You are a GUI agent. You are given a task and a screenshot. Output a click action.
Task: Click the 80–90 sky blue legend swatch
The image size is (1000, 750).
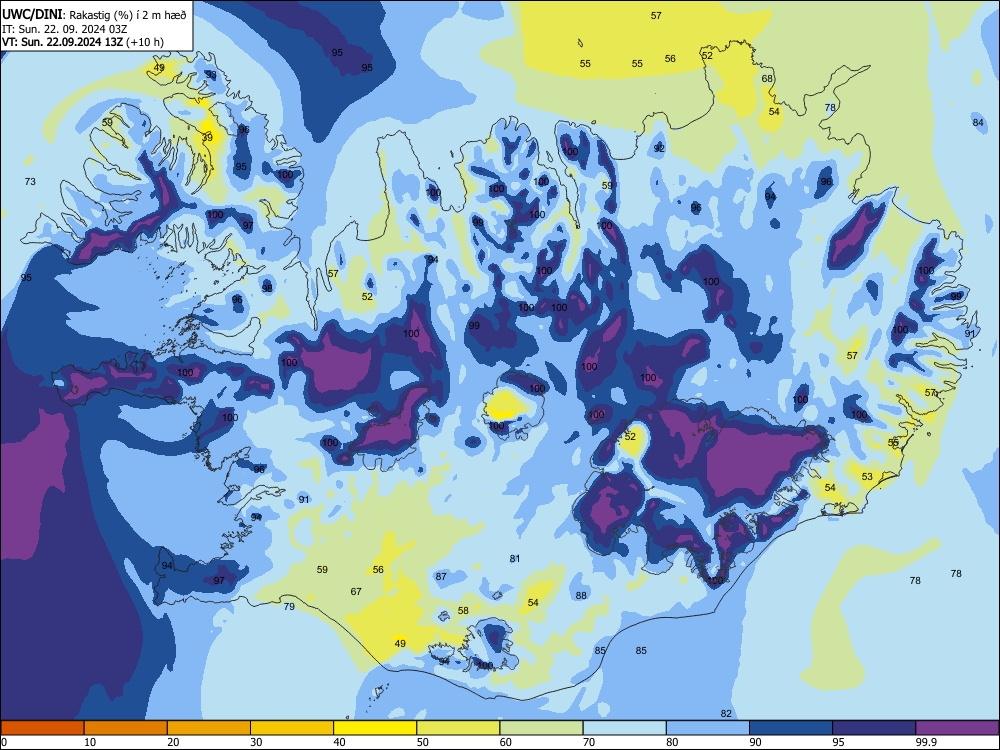click(x=707, y=728)
